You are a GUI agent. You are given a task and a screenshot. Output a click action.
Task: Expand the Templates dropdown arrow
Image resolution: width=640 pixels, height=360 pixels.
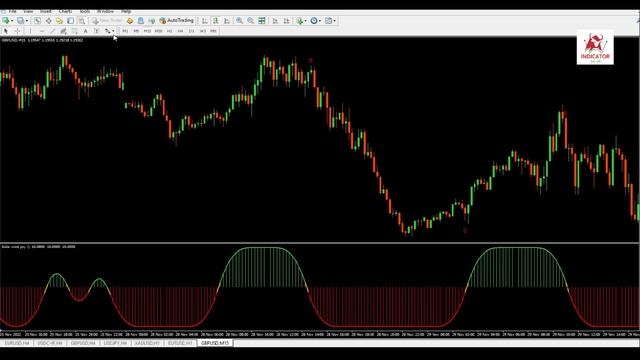click(335, 21)
